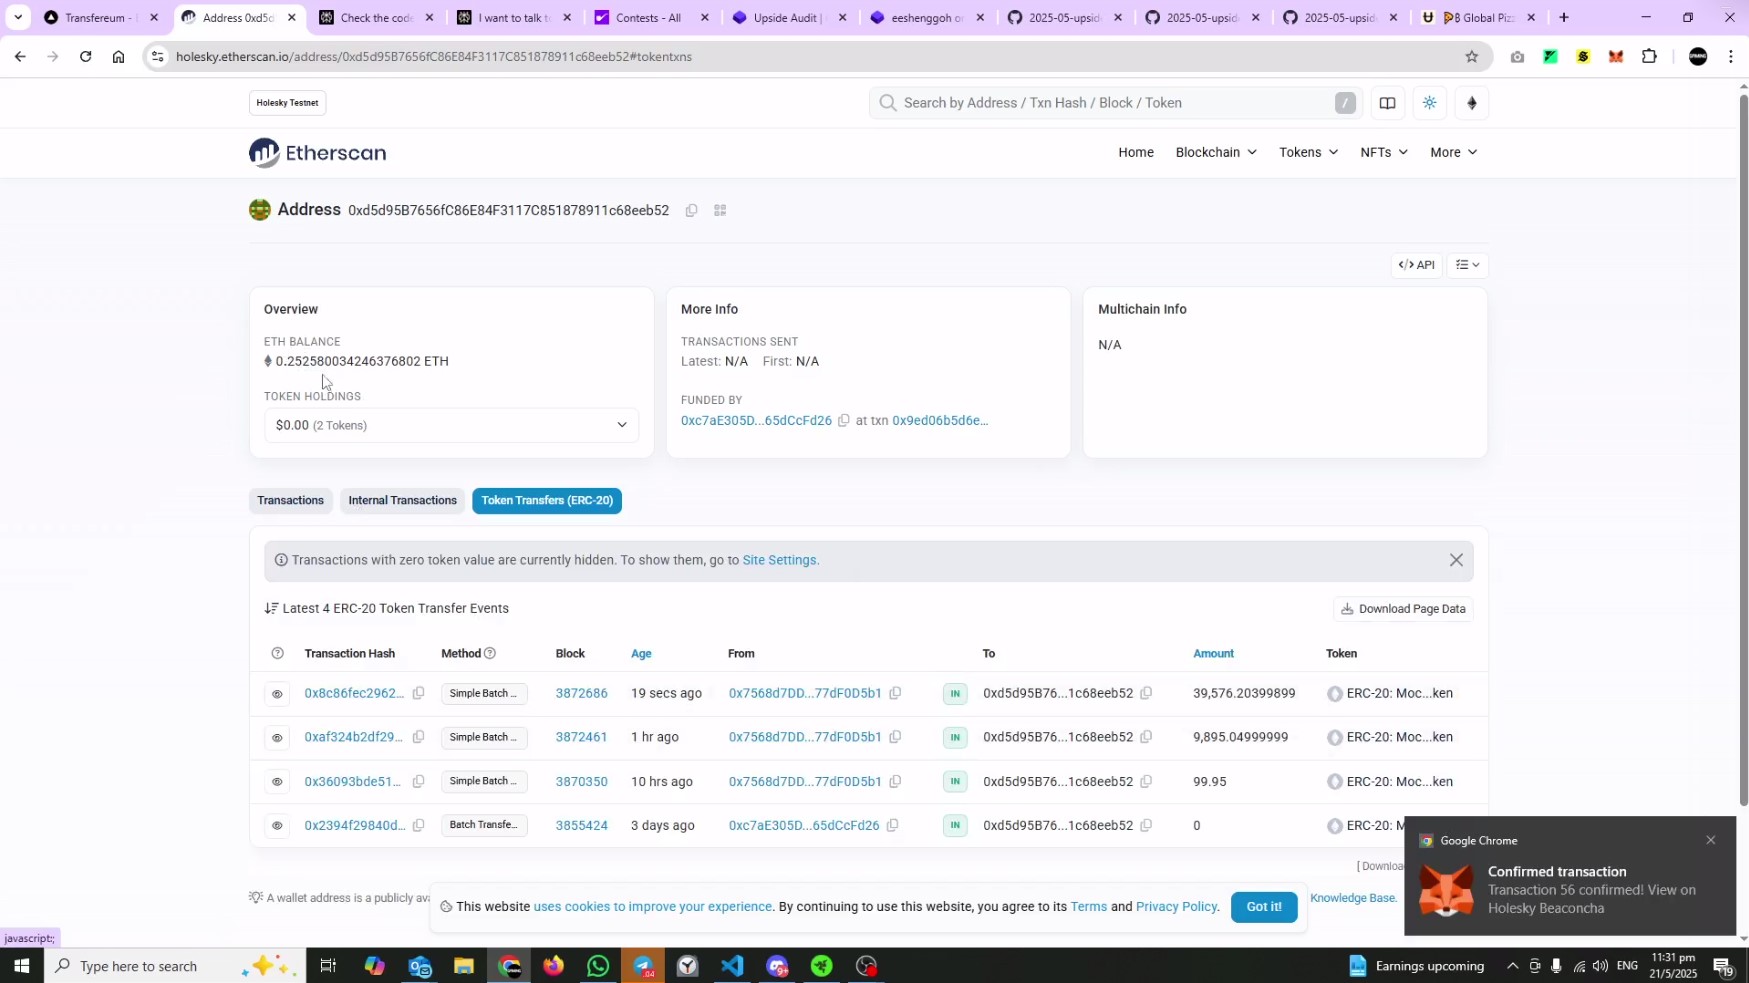
Task: Copy the Funded By address 0xc7aE305D
Action: [x=844, y=421]
